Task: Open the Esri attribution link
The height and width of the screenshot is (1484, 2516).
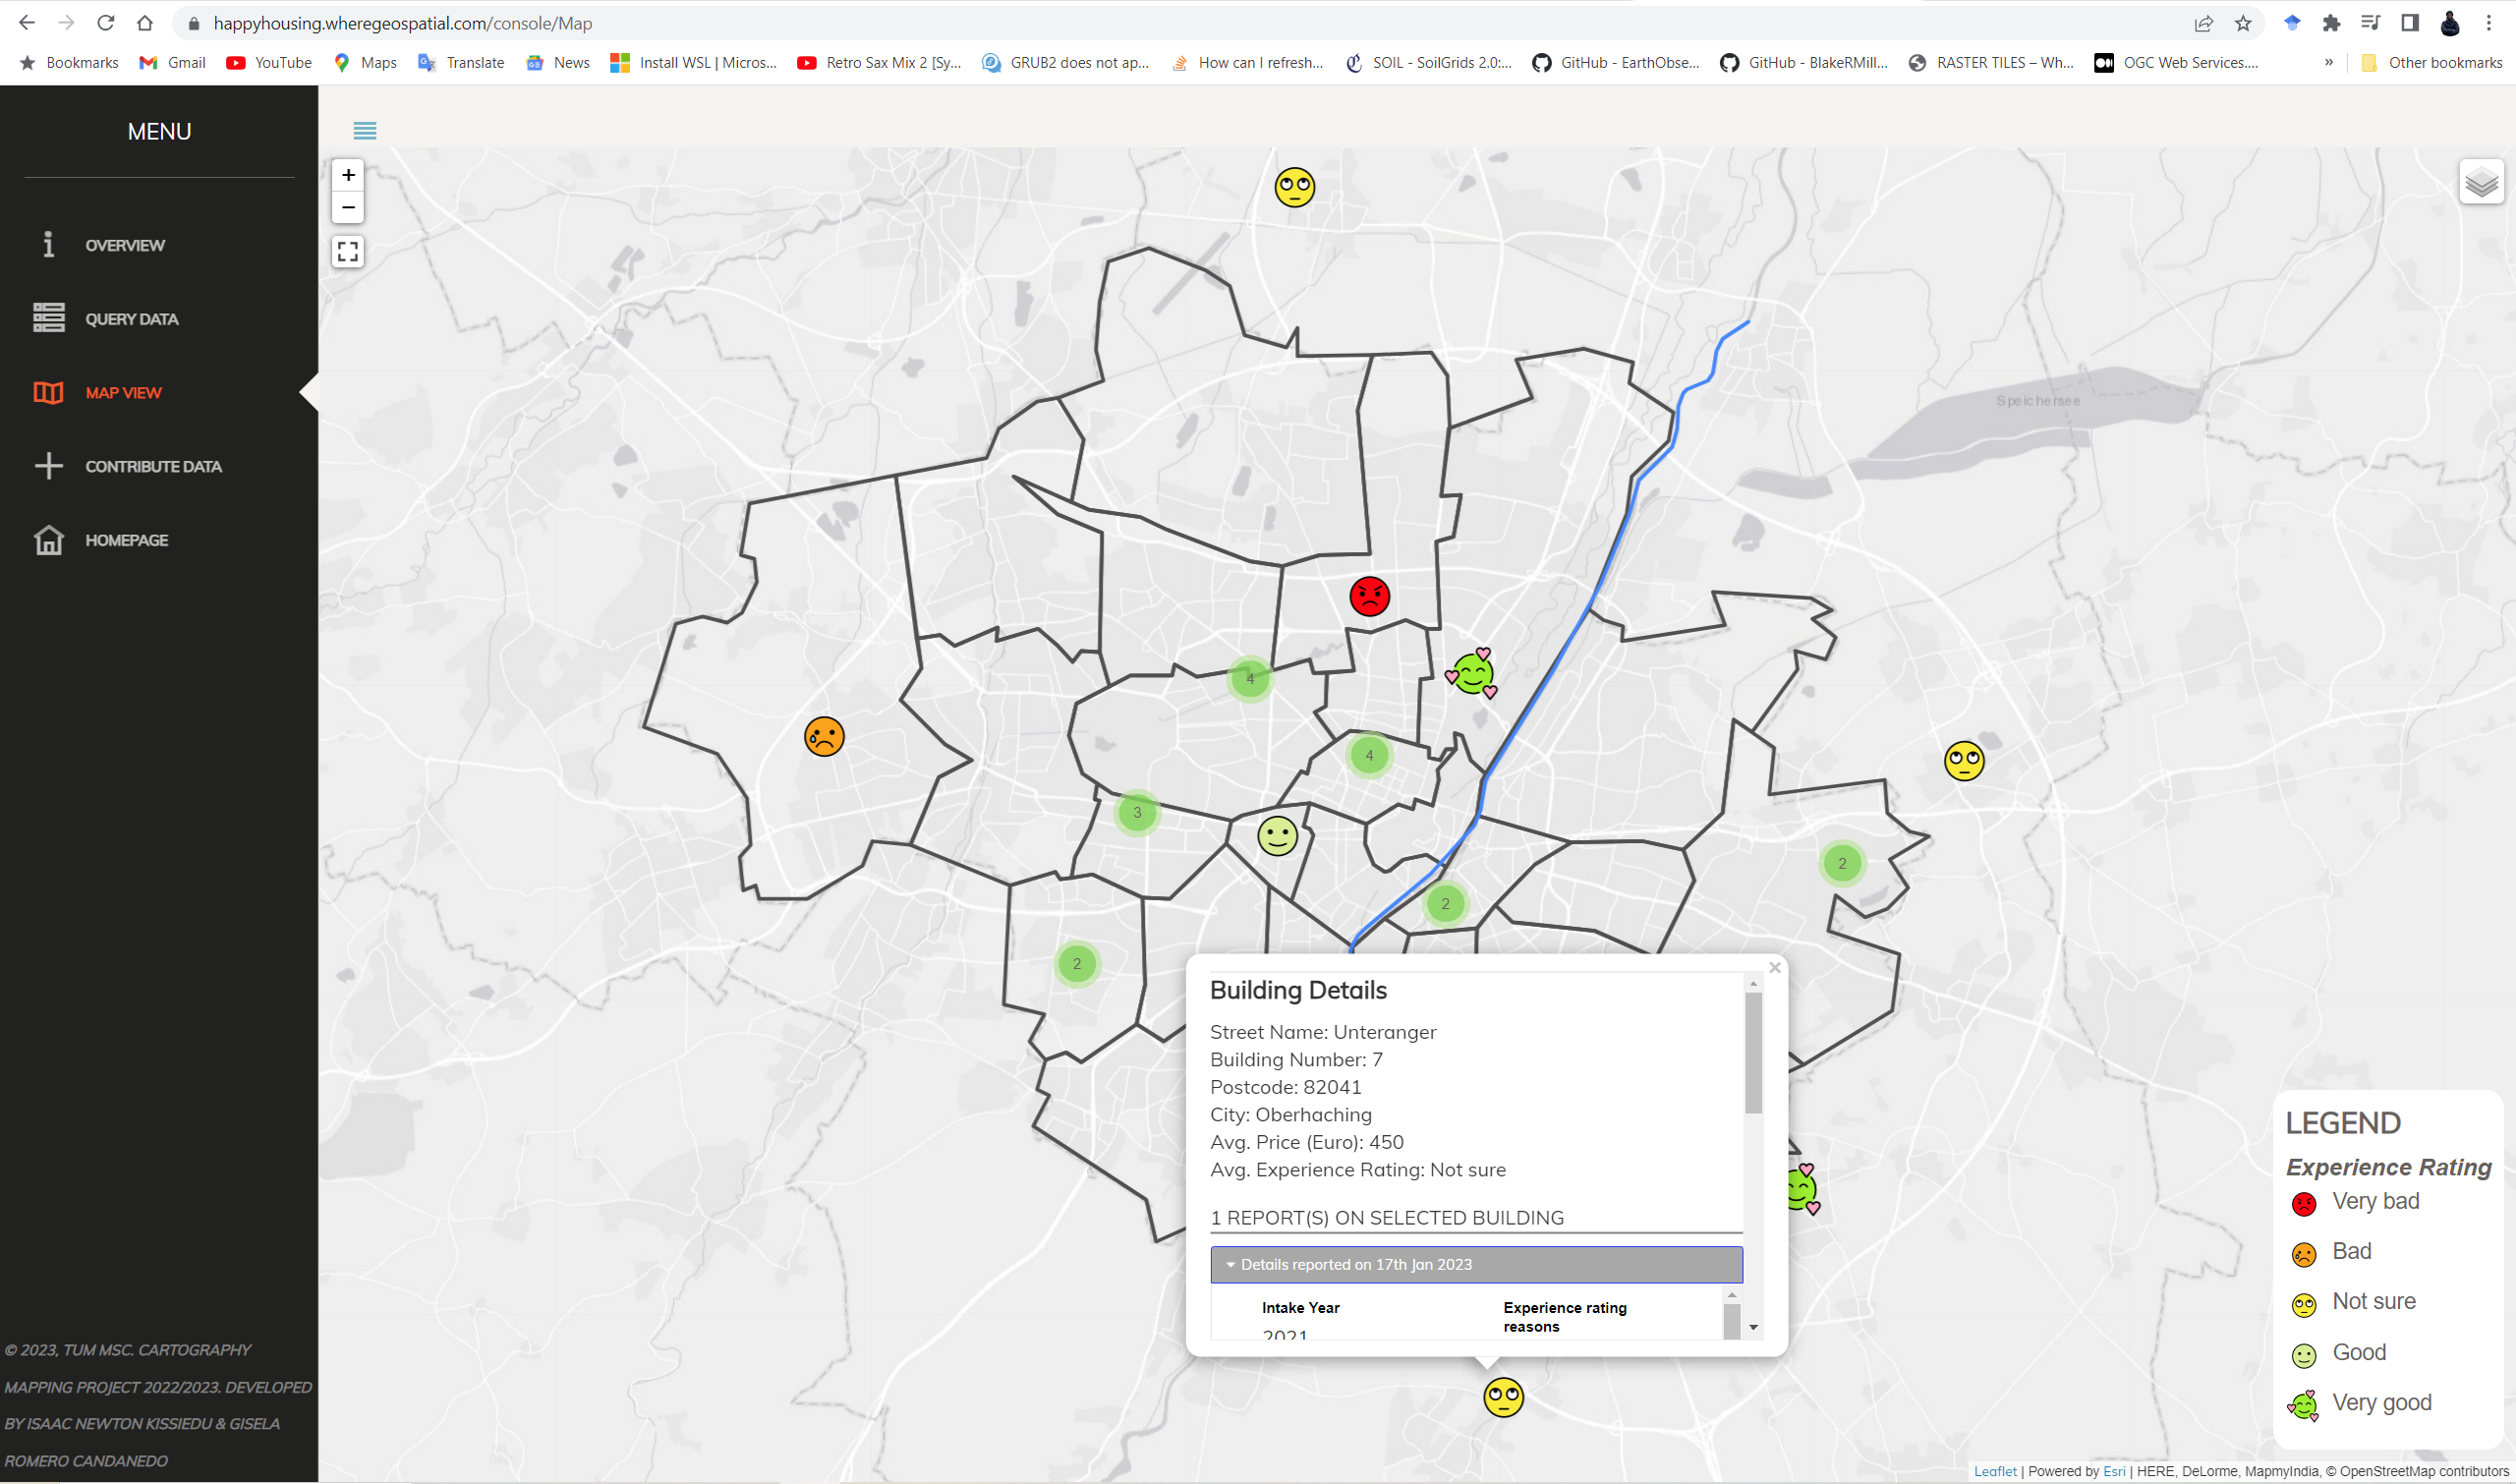Action: 2113,1471
